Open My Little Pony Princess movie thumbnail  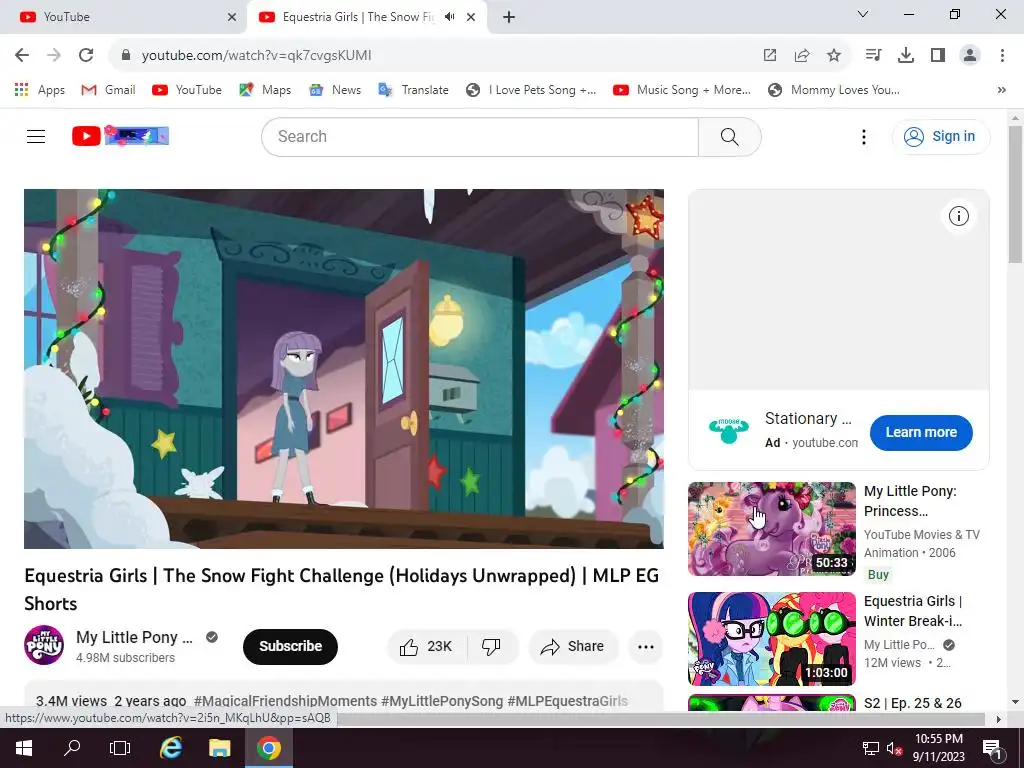pyautogui.click(x=771, y=529)
